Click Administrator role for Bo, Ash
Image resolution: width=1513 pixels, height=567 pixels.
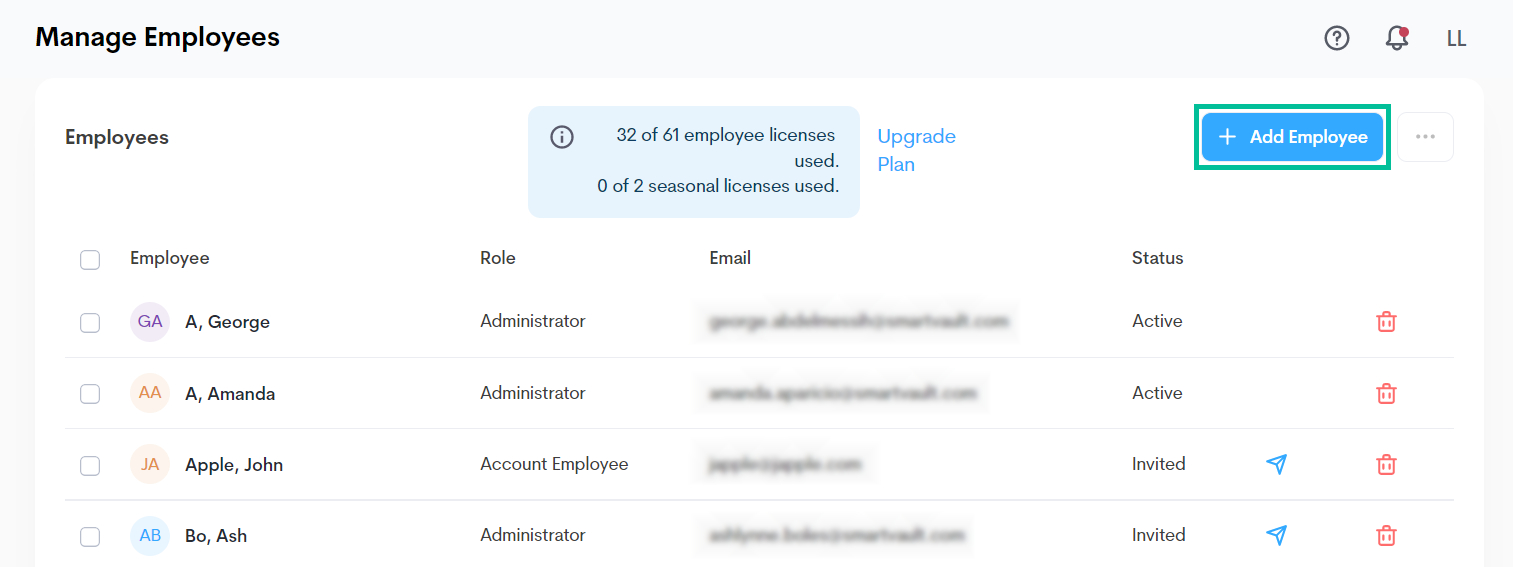click(x=533, y=535)
